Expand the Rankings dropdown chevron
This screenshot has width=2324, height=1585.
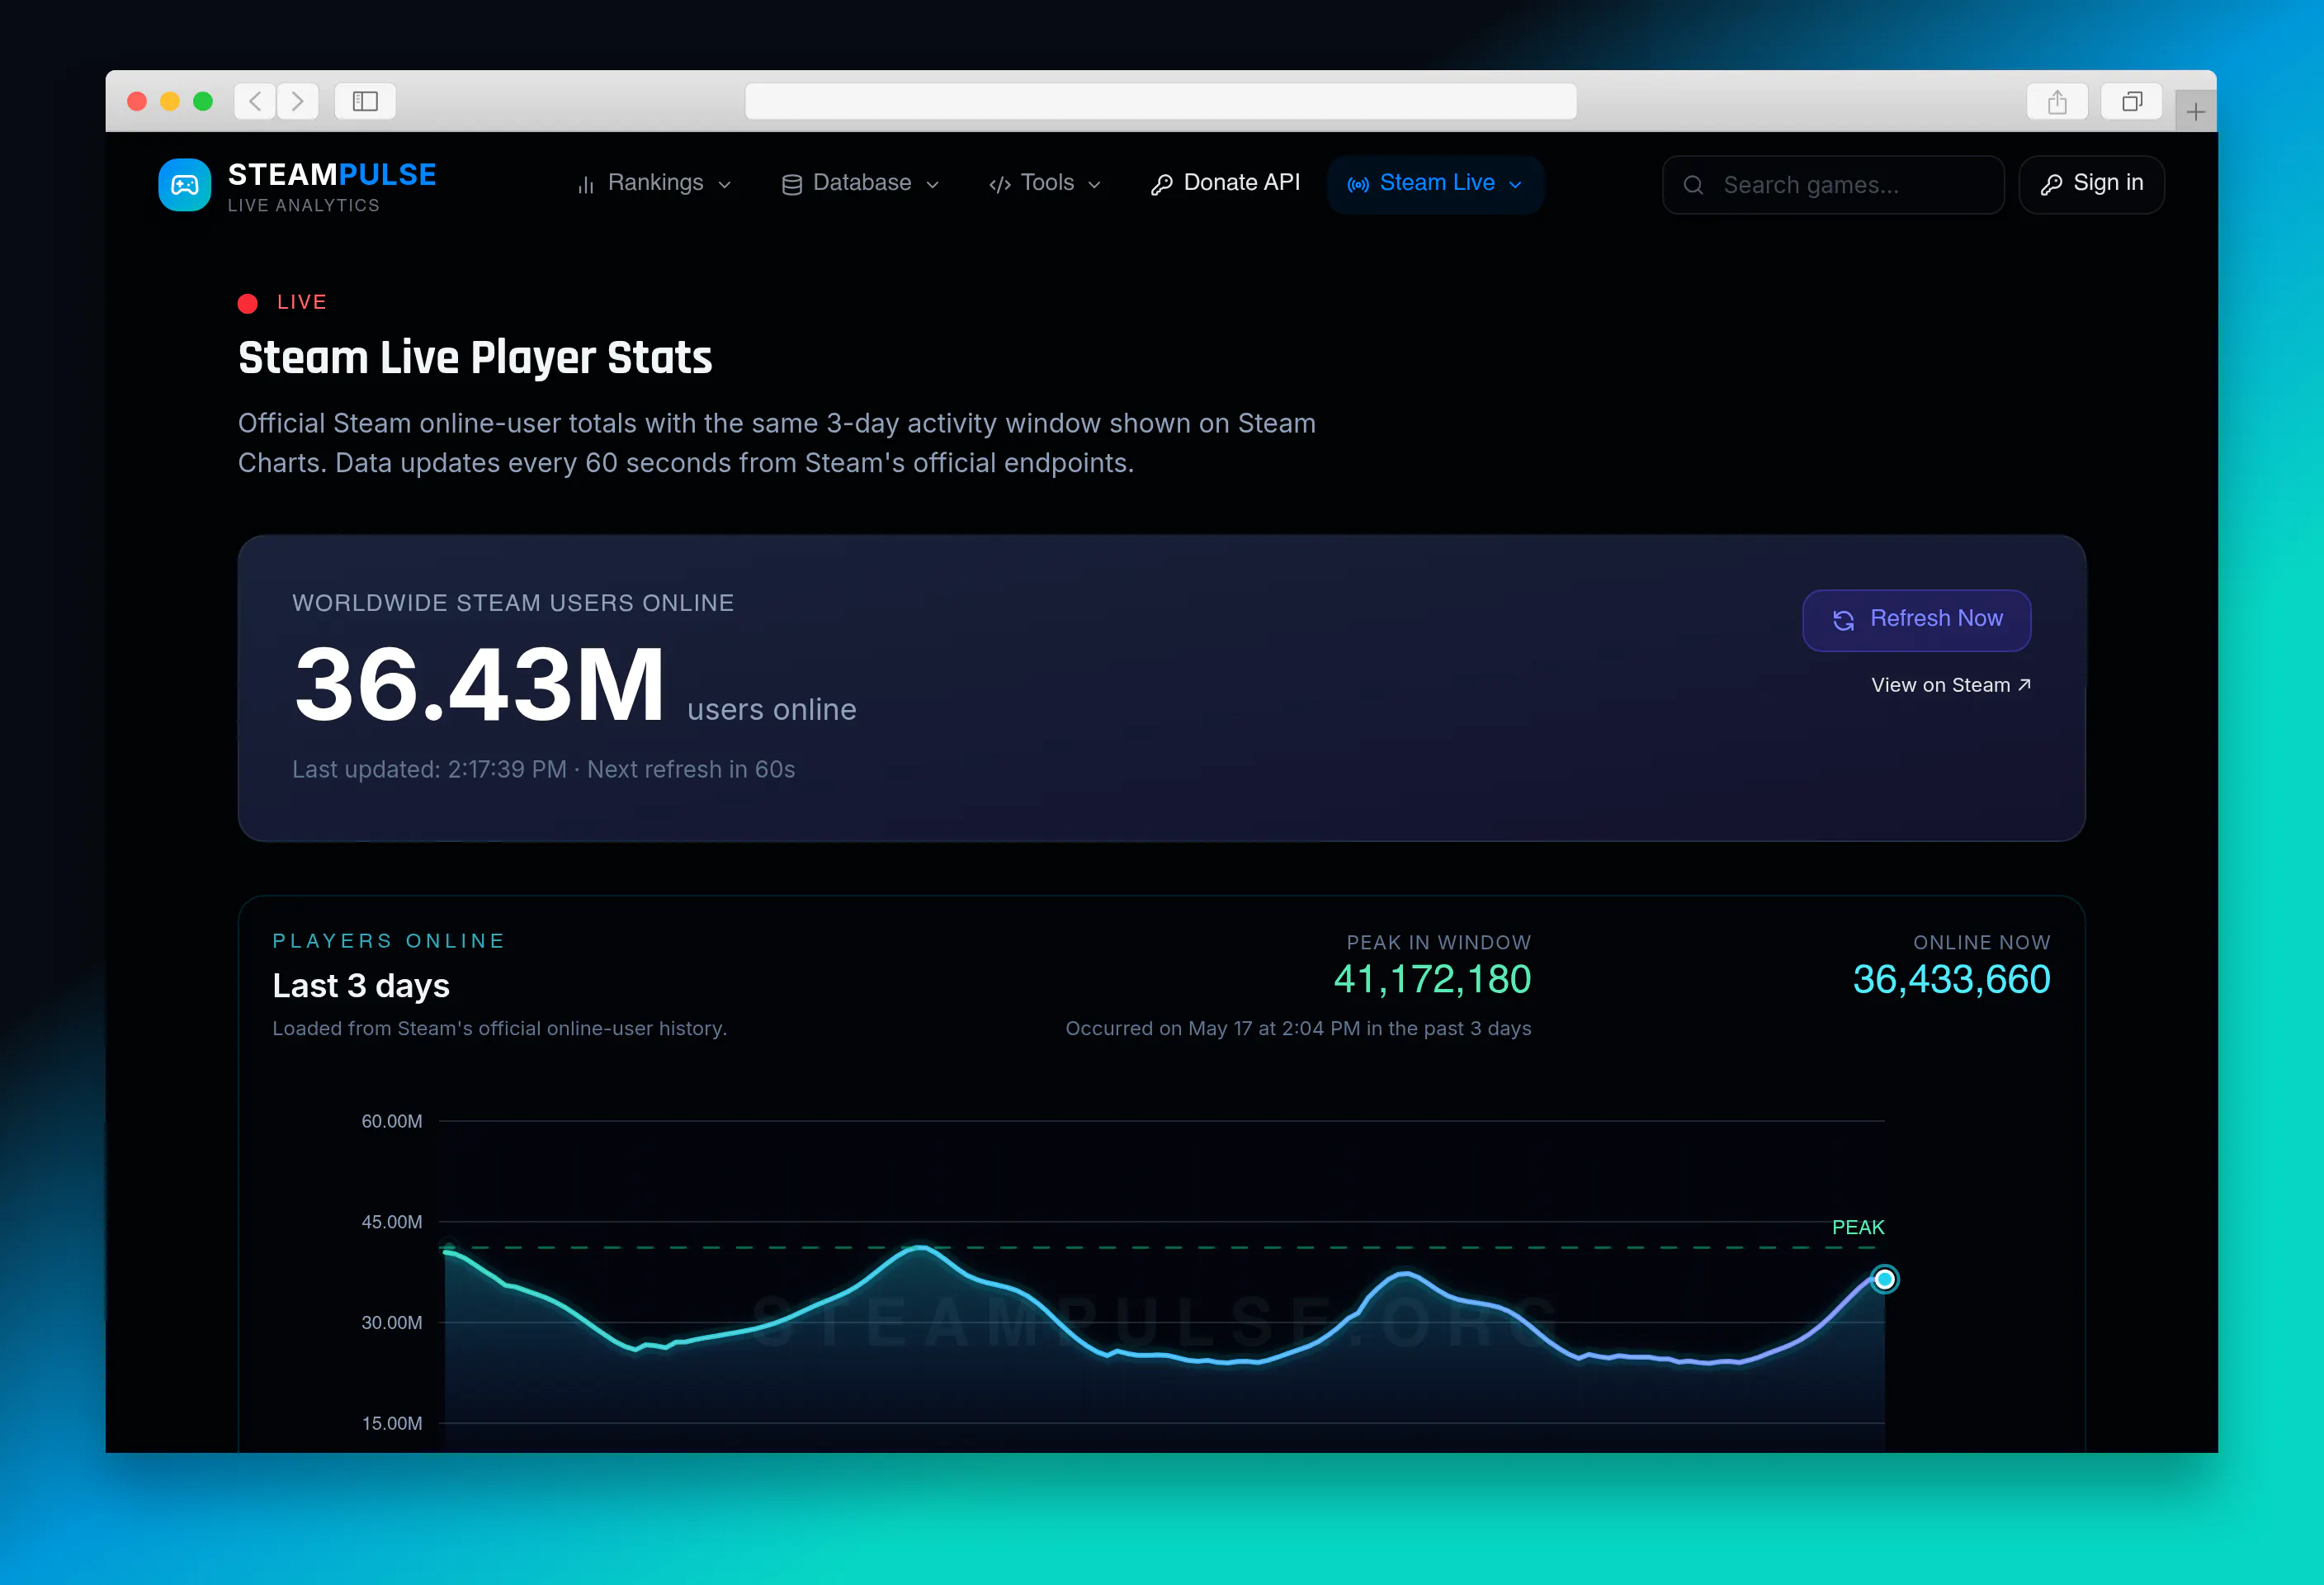pos(725,185)
